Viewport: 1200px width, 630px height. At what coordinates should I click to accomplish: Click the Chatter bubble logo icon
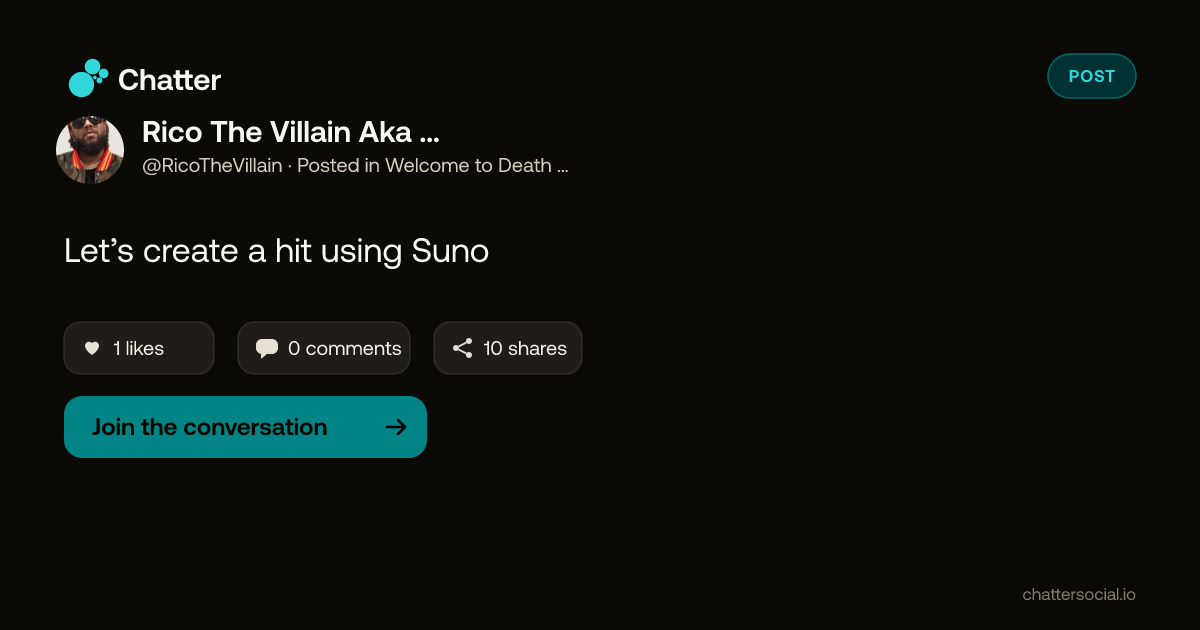(x=88, y=78)
